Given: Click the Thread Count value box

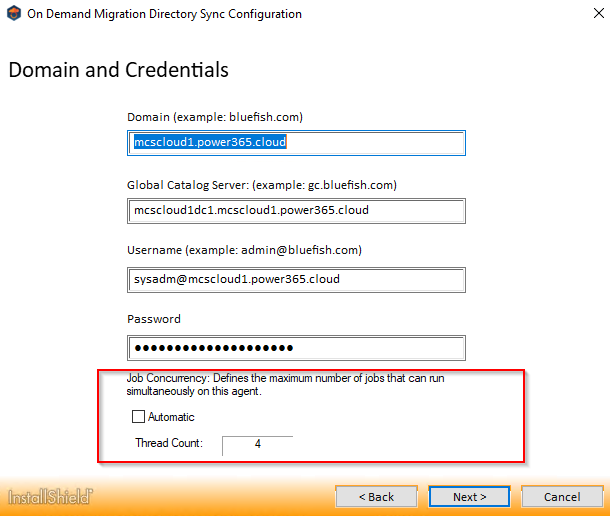Looking at the screenshot, I should 258,445.
